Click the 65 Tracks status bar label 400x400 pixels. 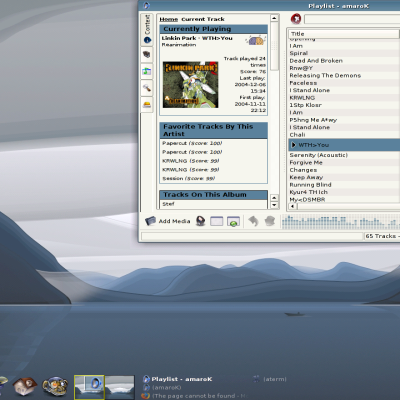click(x=382, y=236)
